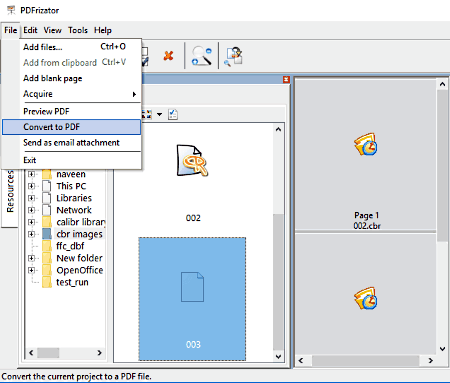This screenshot has height=383, width=450.
Task: Click the 002 comic file thumbnail
Action: pos(193,161)
